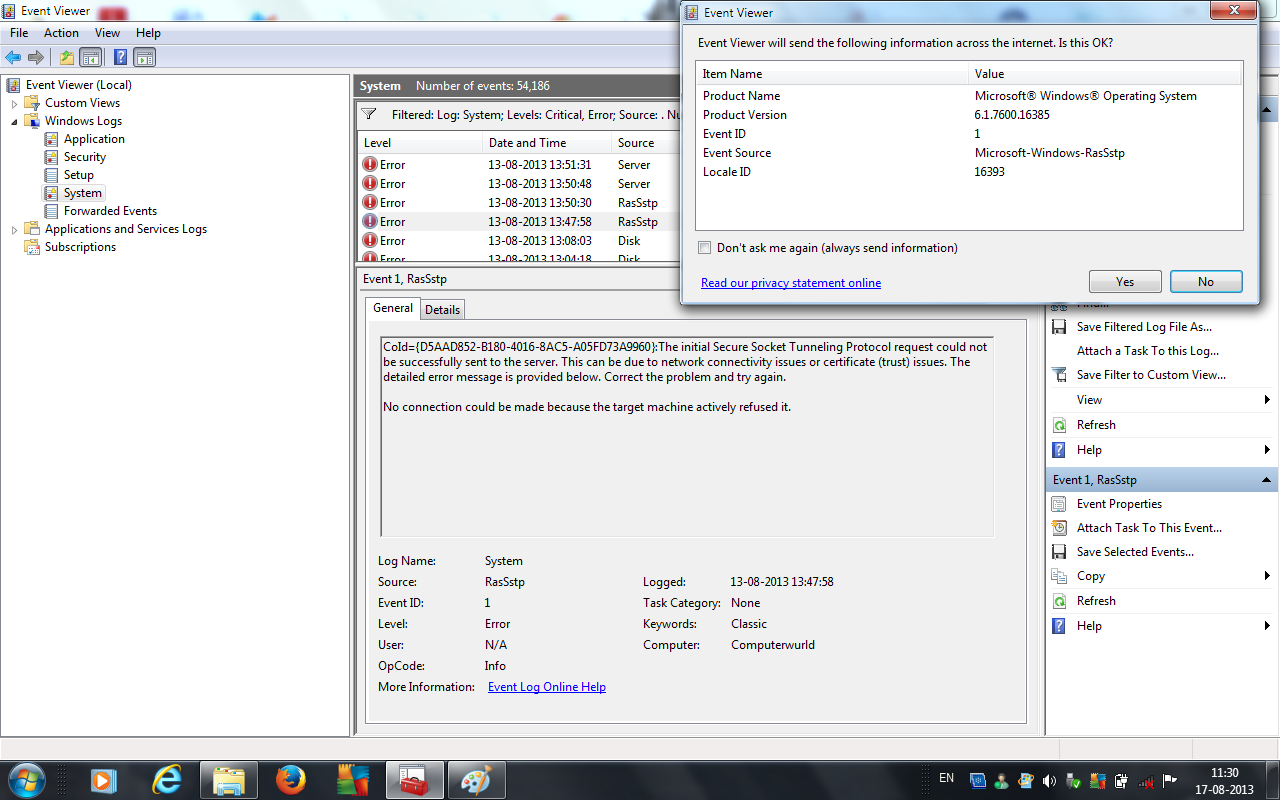
Task: Click the volume speaker tray icon
Action: (x=1049, y=781)
